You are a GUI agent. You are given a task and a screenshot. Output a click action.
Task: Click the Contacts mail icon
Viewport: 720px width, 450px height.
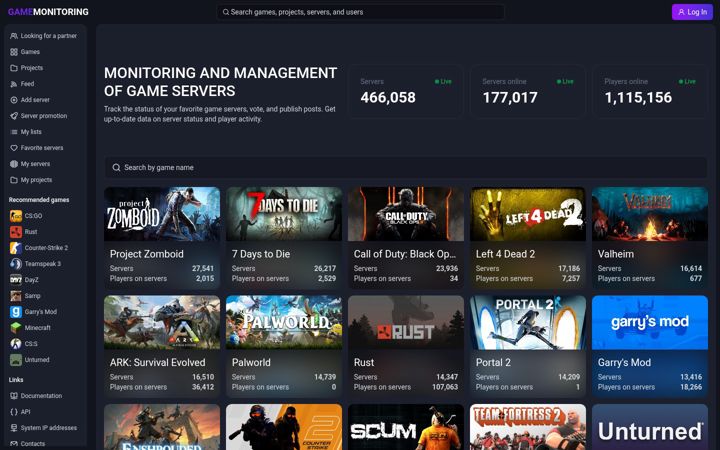(x=14, y=444)
